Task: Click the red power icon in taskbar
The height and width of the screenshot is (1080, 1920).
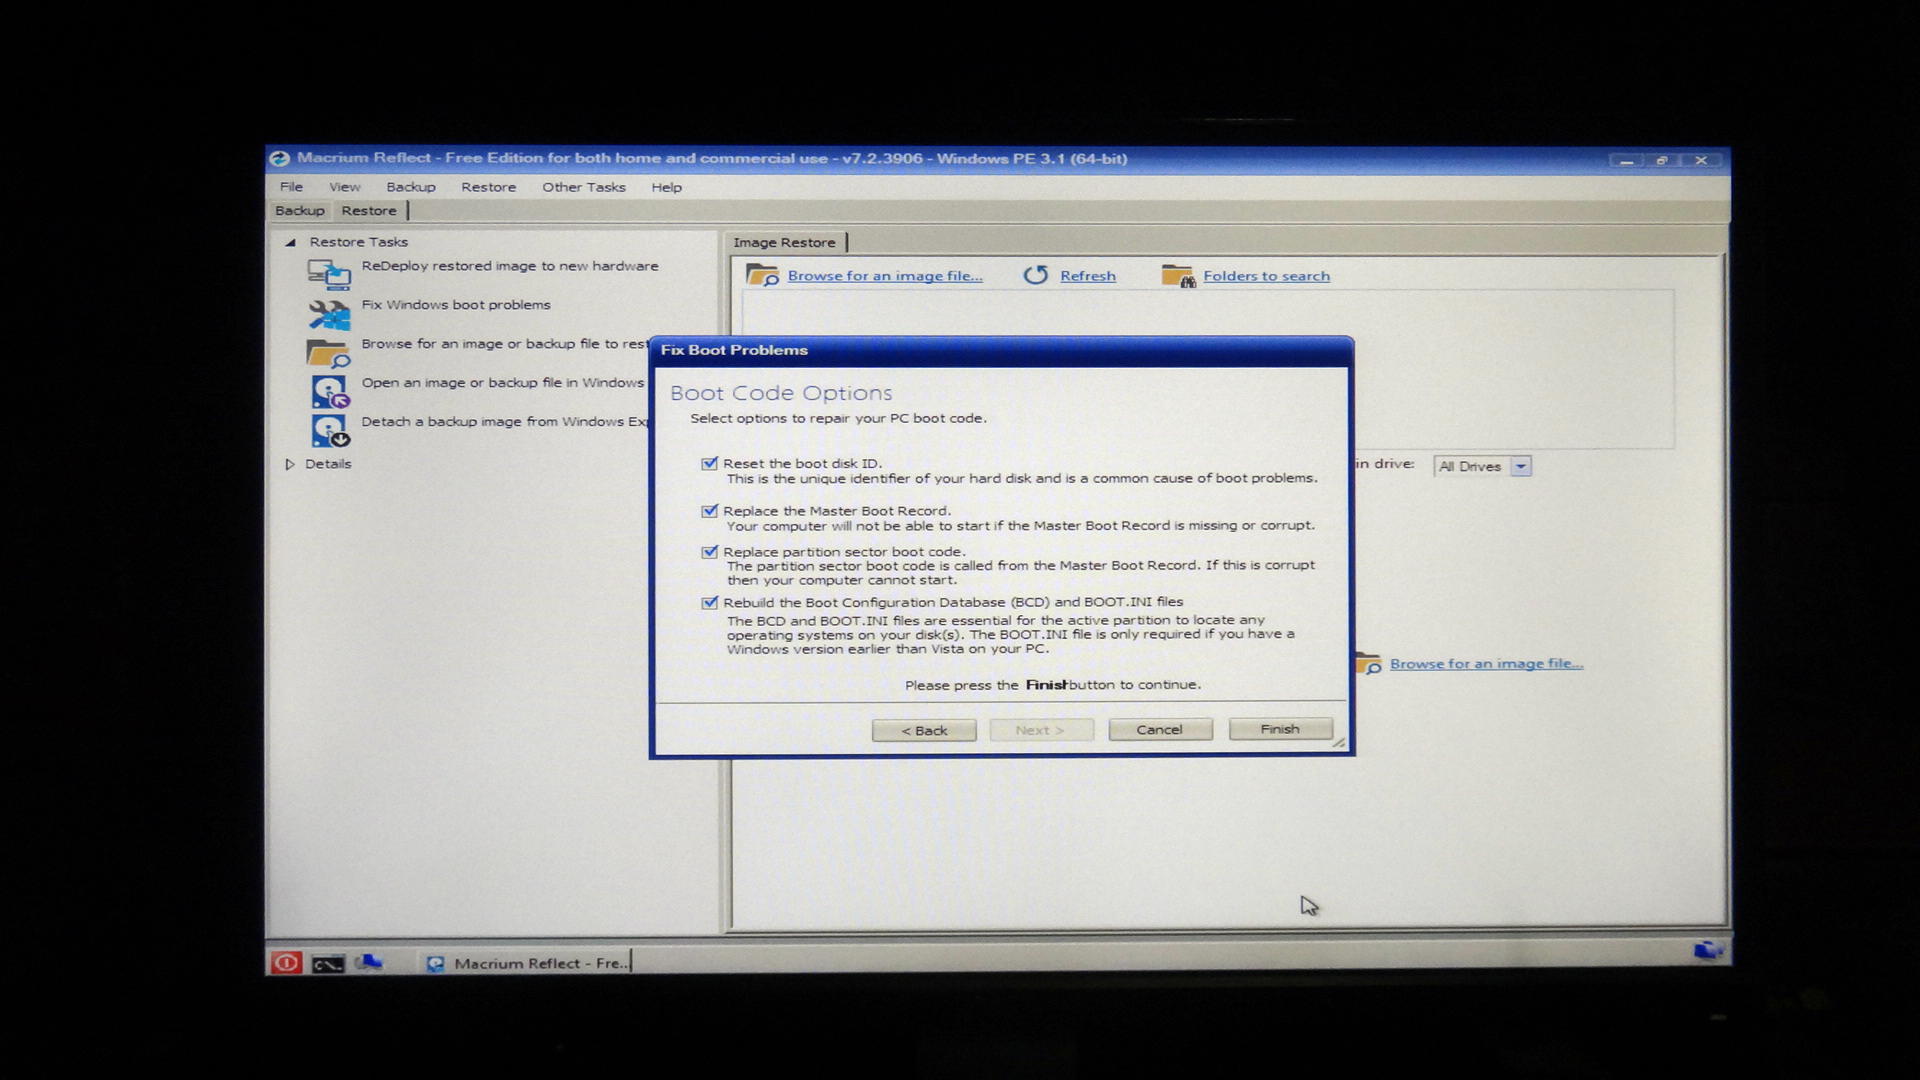Action: point(286,962)
